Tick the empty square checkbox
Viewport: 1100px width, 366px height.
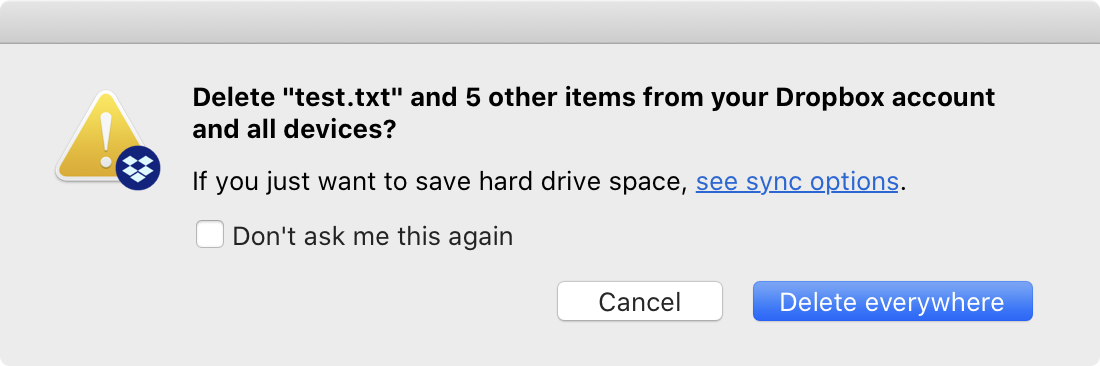click(210, 235)
